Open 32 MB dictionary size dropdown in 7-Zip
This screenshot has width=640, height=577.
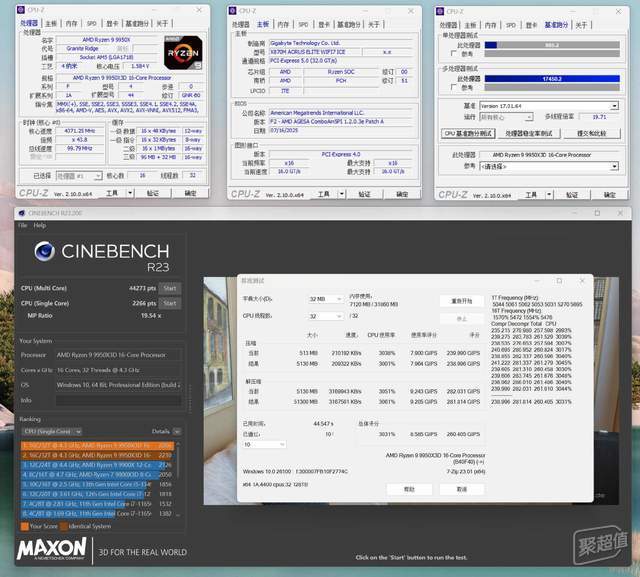[325, 299]
